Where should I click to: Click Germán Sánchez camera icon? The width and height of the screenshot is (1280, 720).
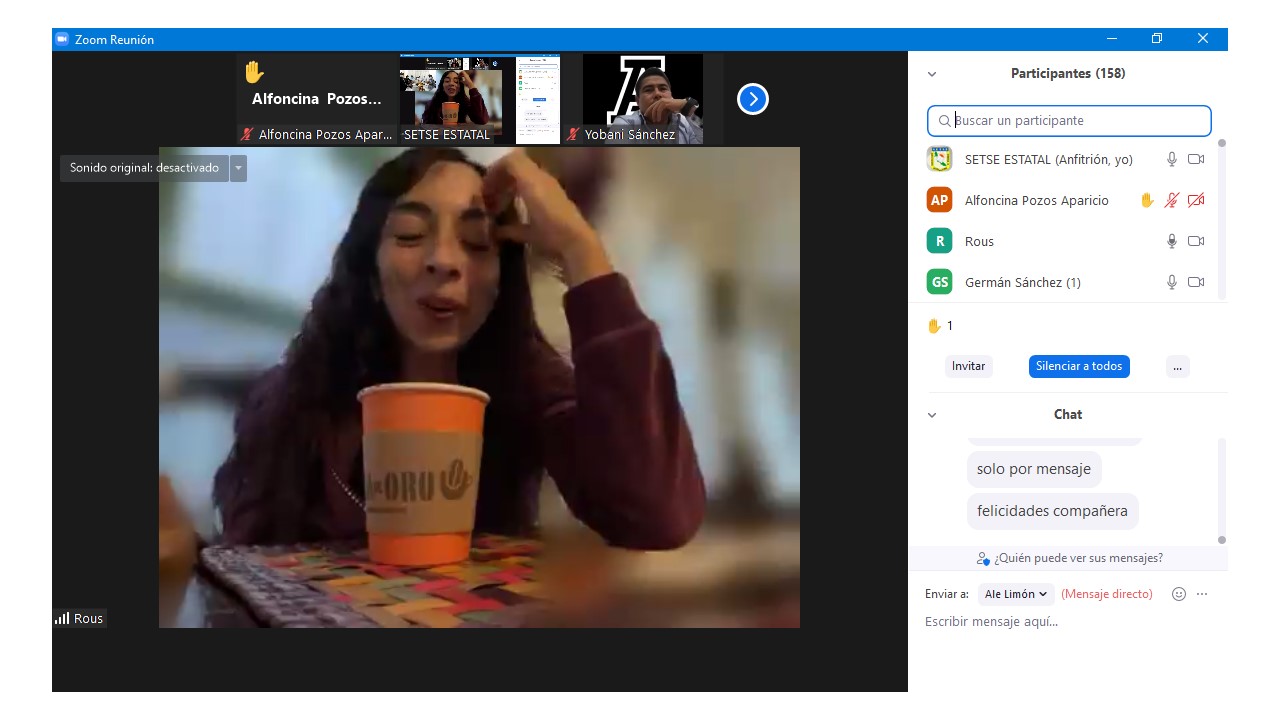click(1196, 282)
